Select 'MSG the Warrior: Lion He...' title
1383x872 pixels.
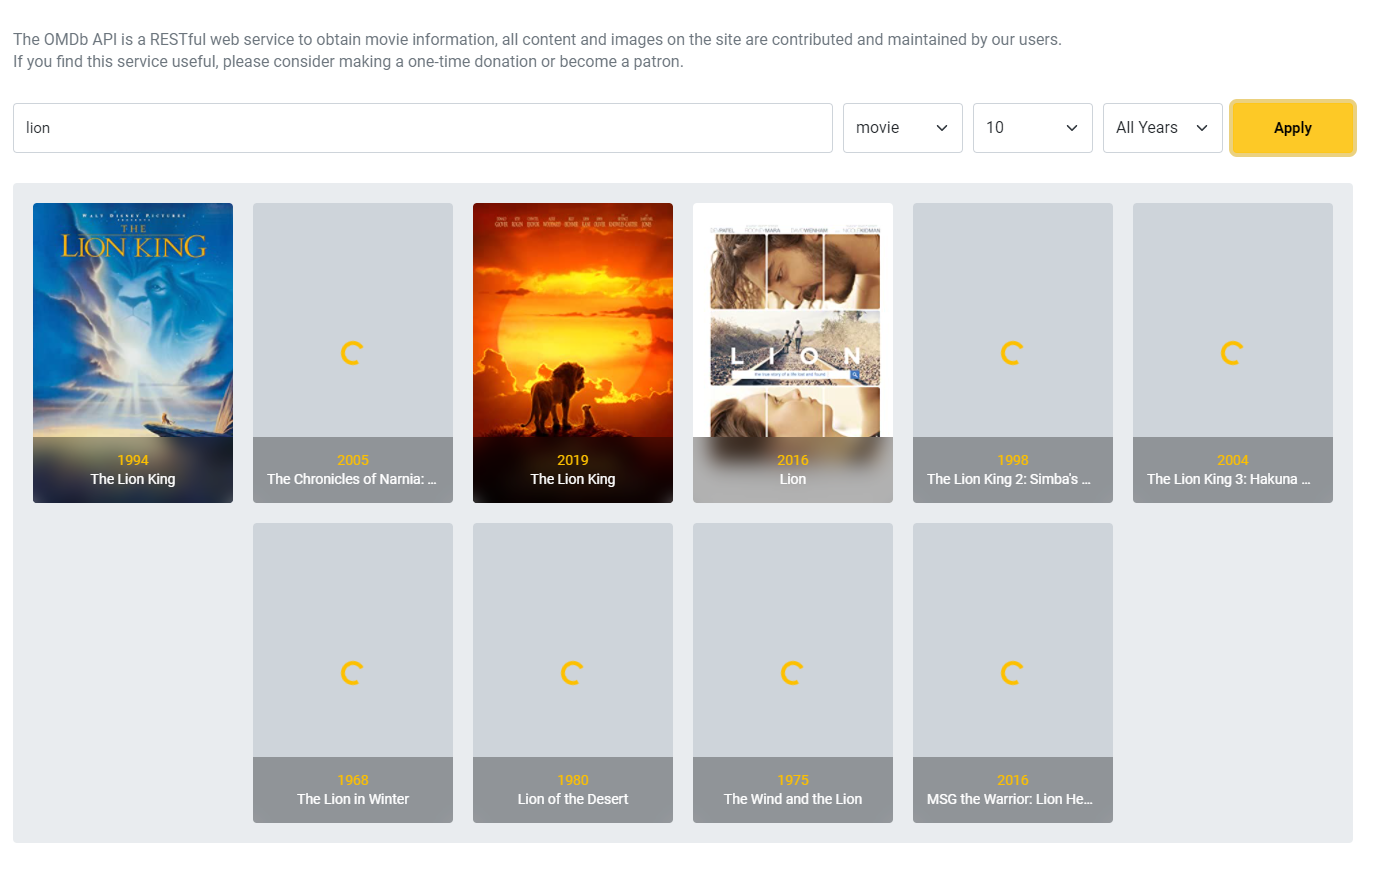pyautogui.click(x=1010, y=799)
